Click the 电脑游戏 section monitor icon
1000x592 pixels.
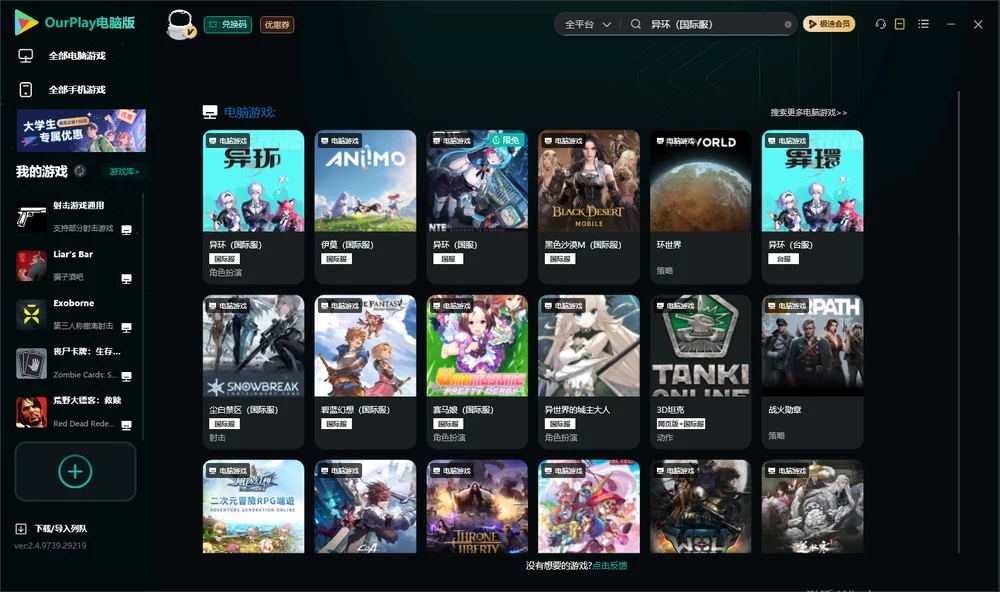click(x=210, y=112)
